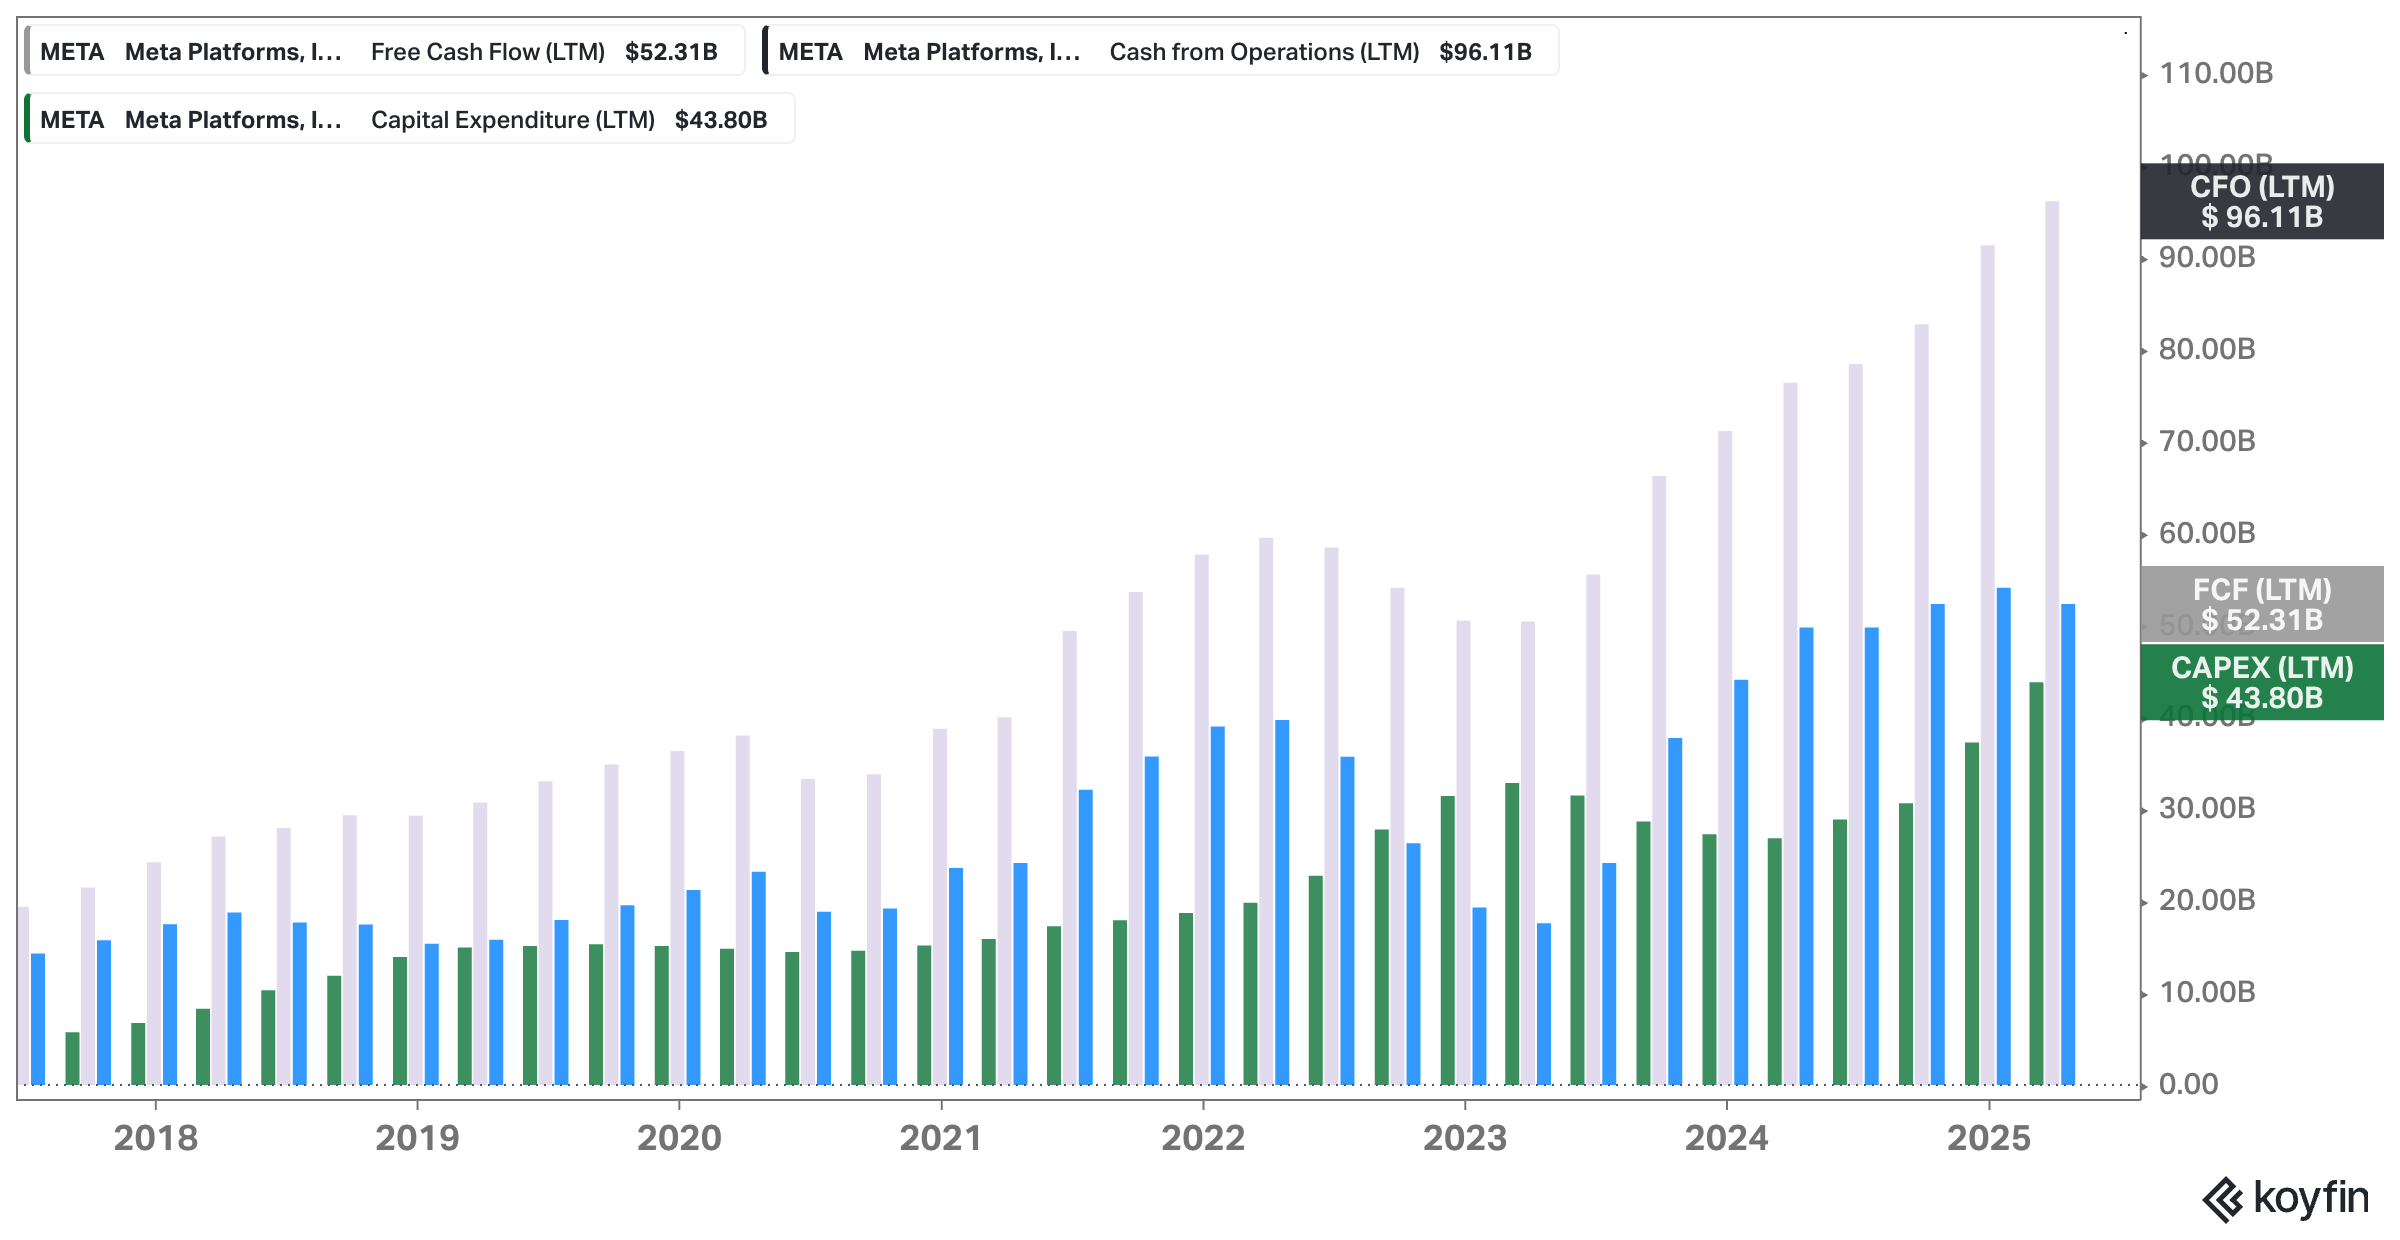Click the 80.00B y-axis label

coord(2206,349)
